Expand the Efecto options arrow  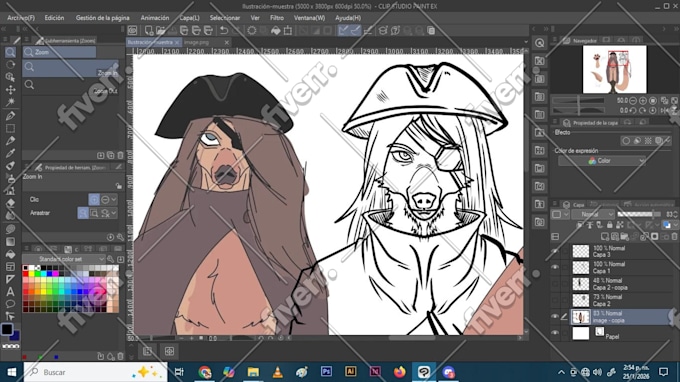pyautogui.click(x=668, y=140)
